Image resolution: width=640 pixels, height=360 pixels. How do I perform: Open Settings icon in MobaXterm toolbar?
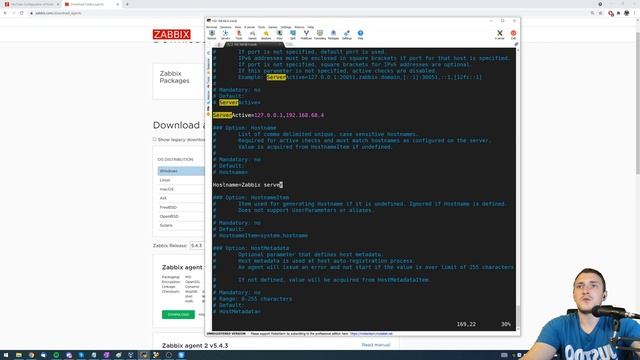tap(347, 35)
